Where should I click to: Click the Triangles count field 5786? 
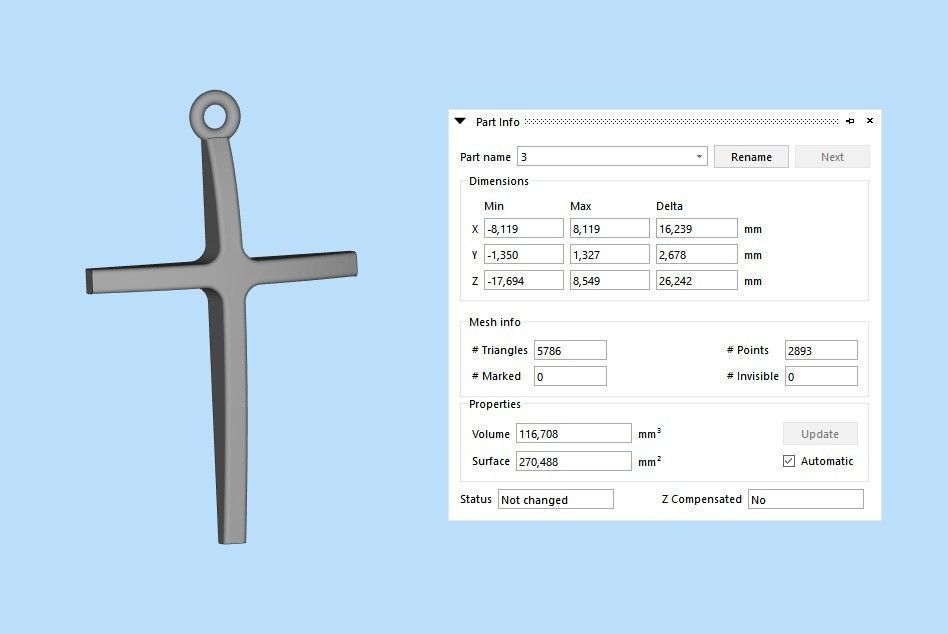coord(570,350)
